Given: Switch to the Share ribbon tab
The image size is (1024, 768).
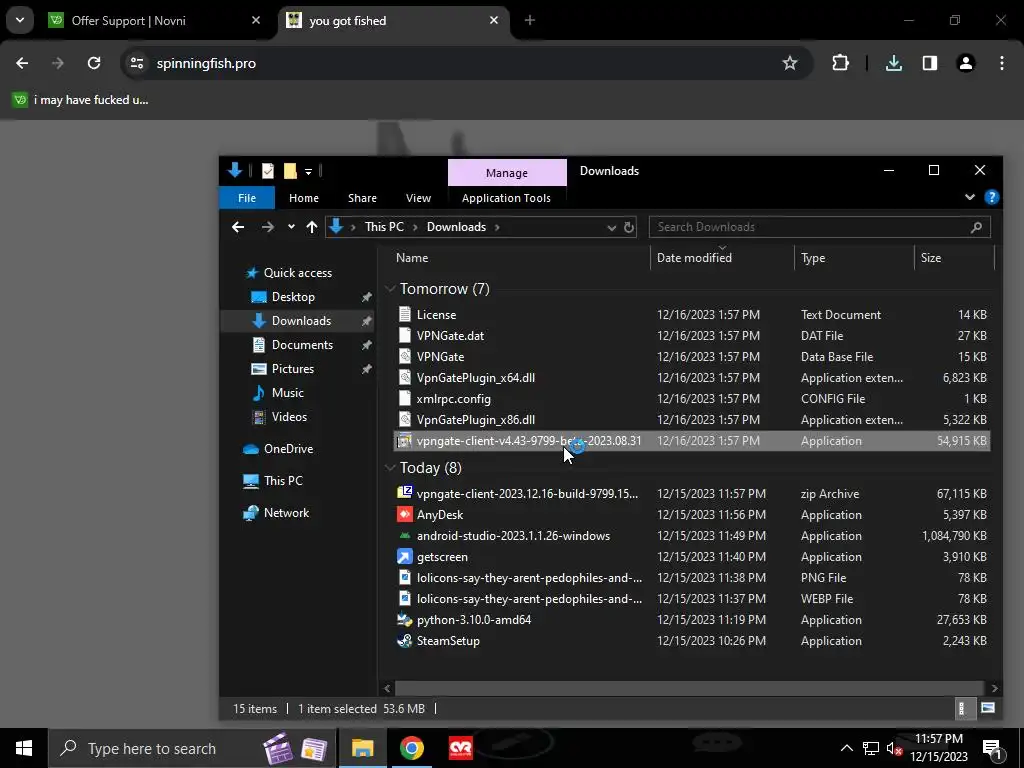Looking at the screenshot, I should pyautogui.click(x=362, y=198).
